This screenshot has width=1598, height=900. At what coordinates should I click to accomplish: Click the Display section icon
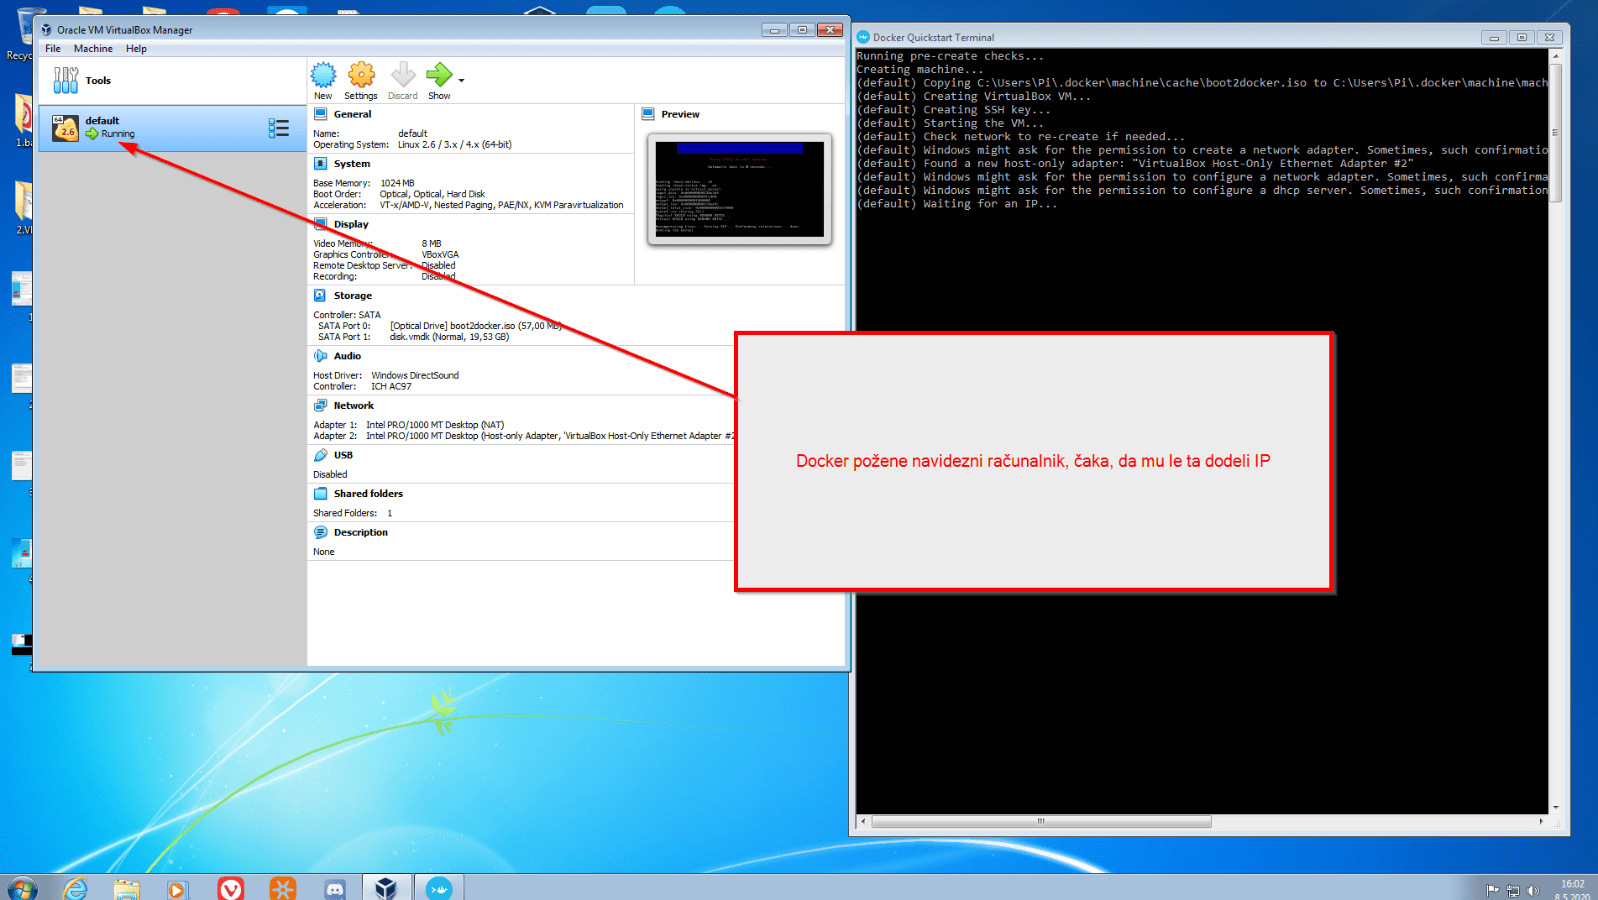tap(321, 224)
